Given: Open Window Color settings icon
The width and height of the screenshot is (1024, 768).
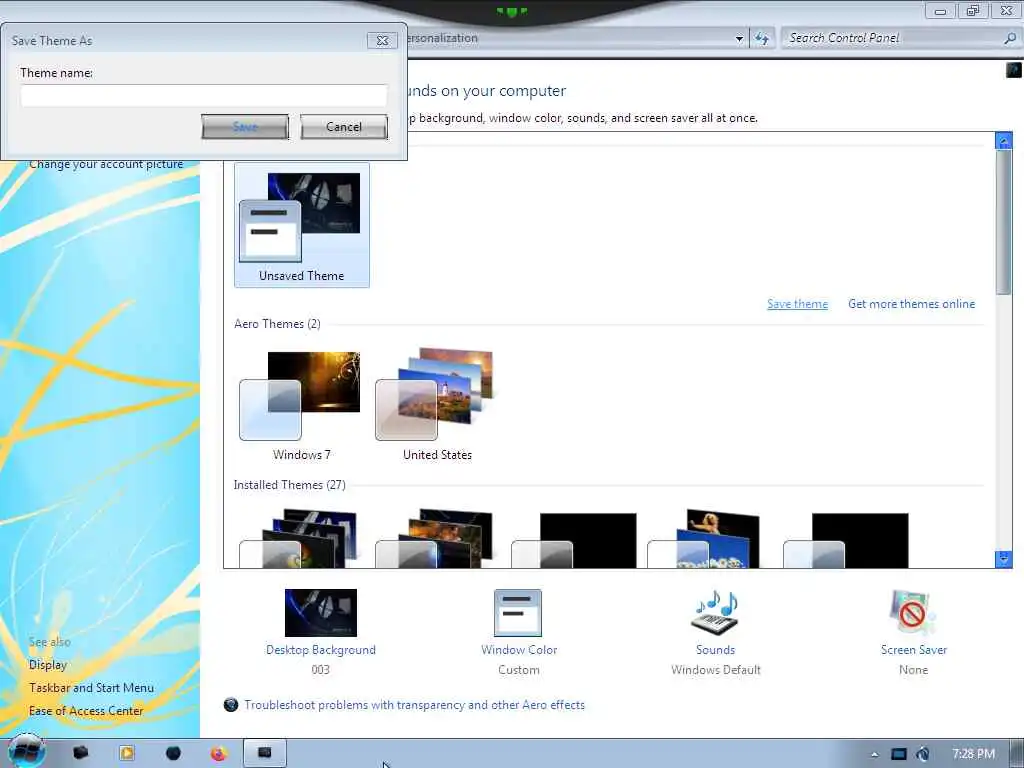Looking at the screenshot, I should pos(518,613).
